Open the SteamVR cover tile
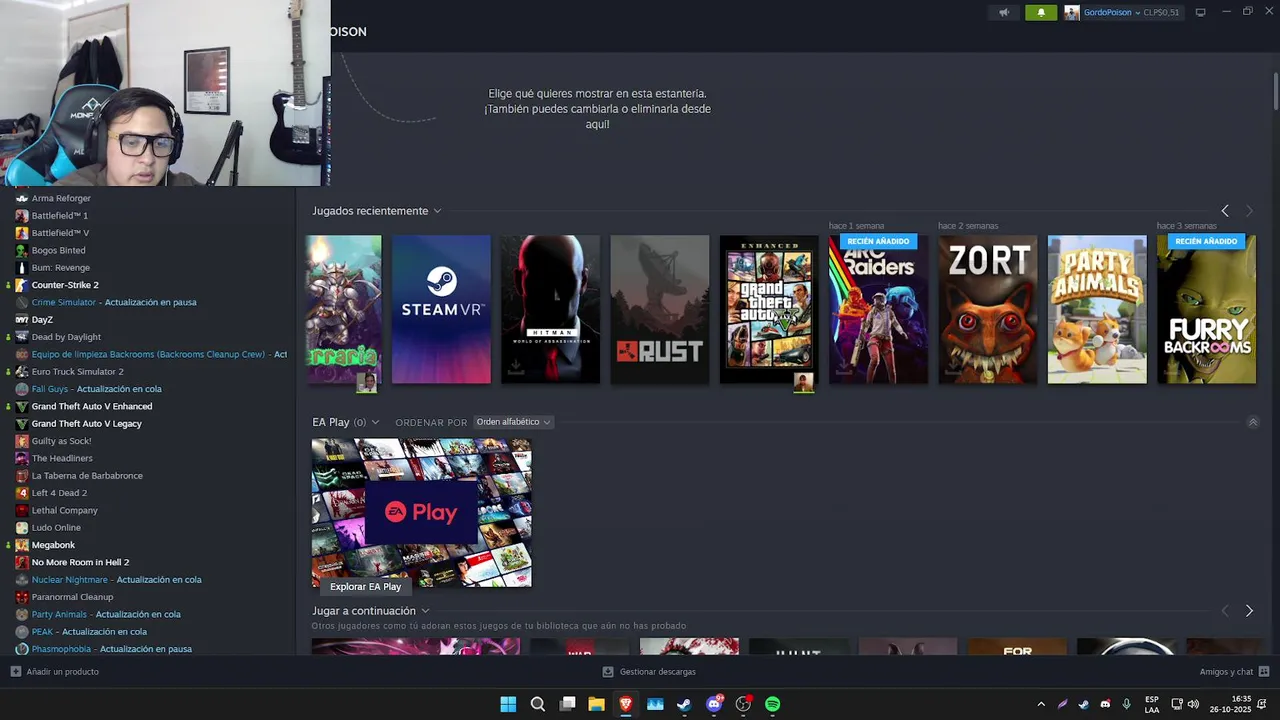The image size is (1280, 720). [441, 309]
